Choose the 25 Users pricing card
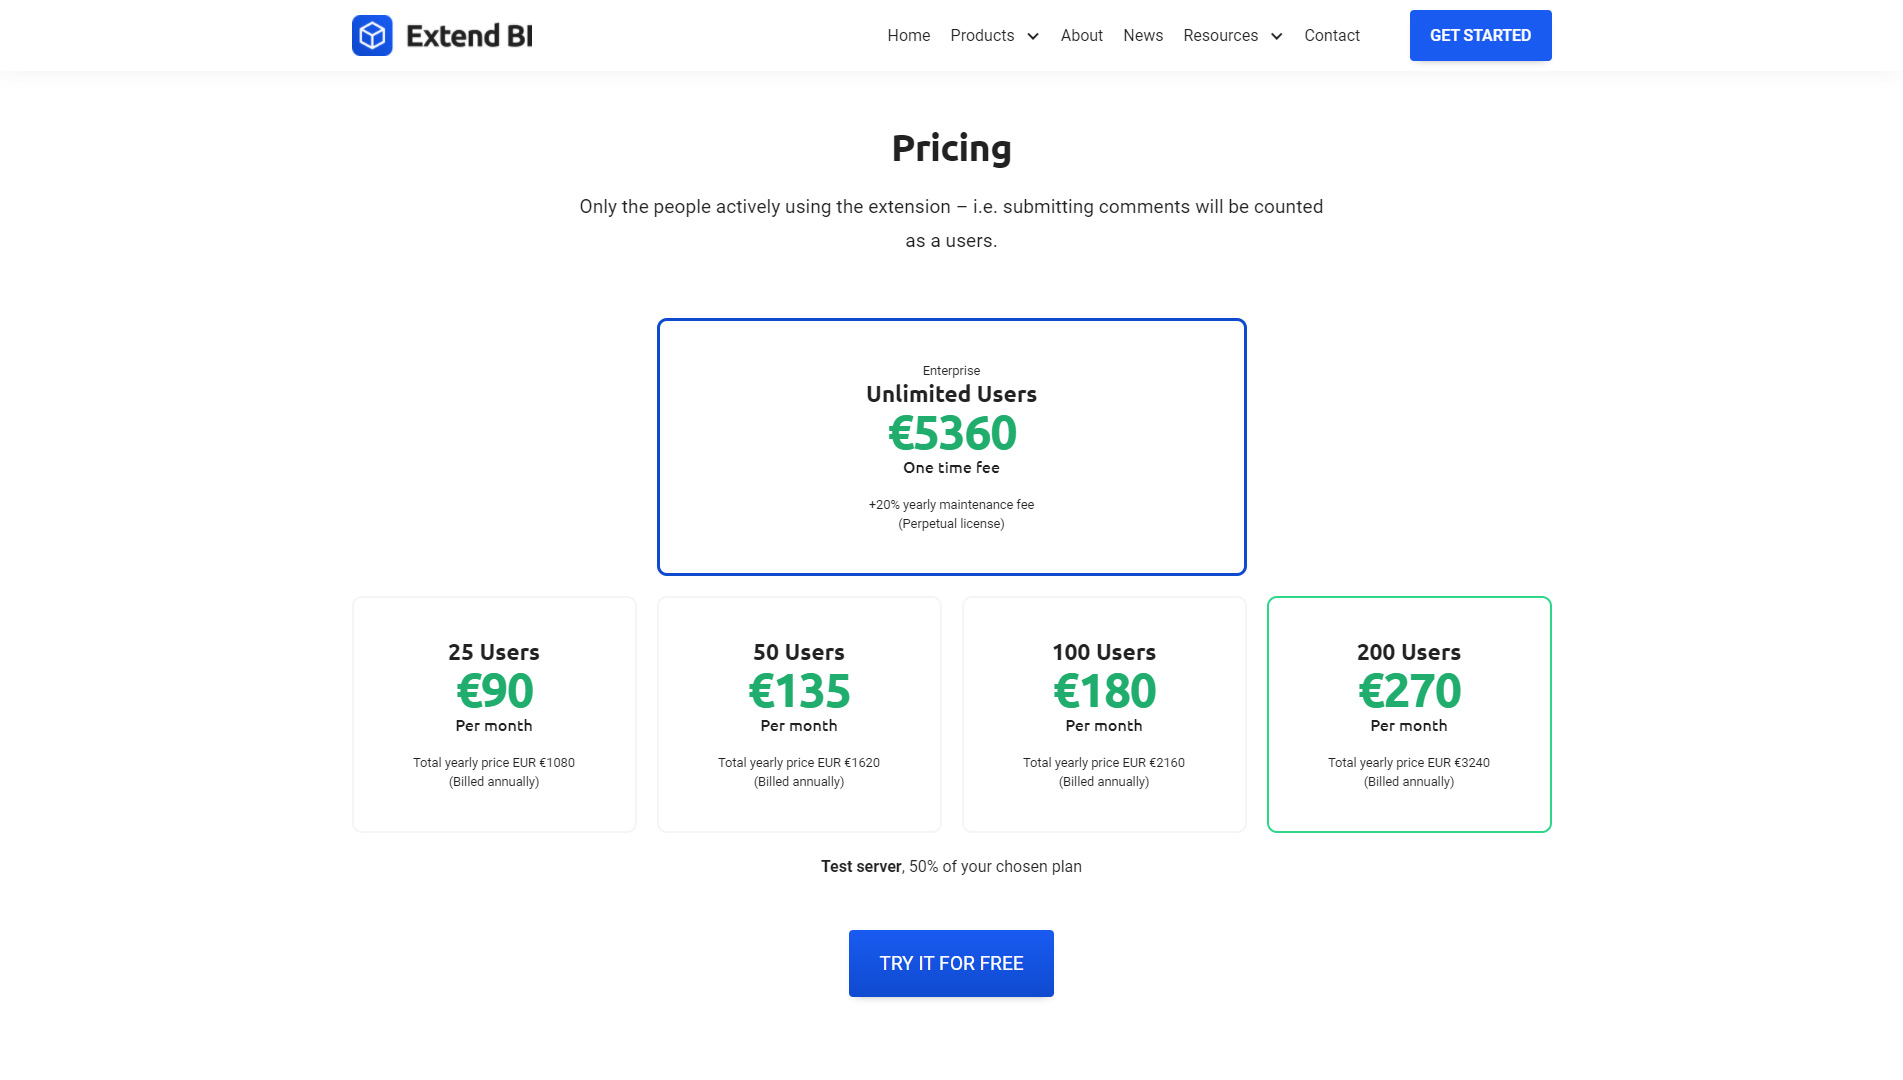 coord(494,714)
